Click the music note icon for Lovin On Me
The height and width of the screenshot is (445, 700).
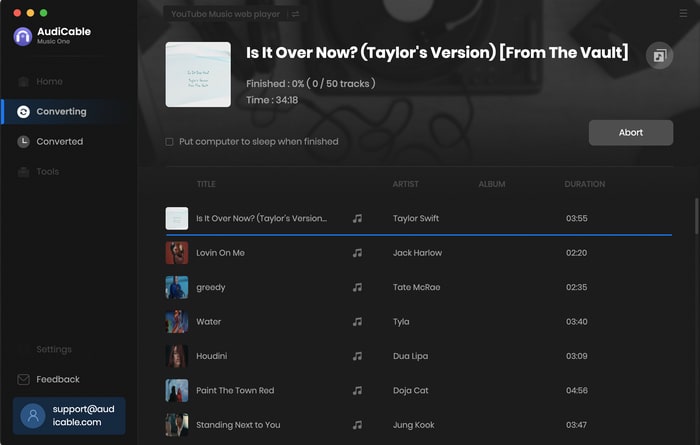click(x=357, y=253)
